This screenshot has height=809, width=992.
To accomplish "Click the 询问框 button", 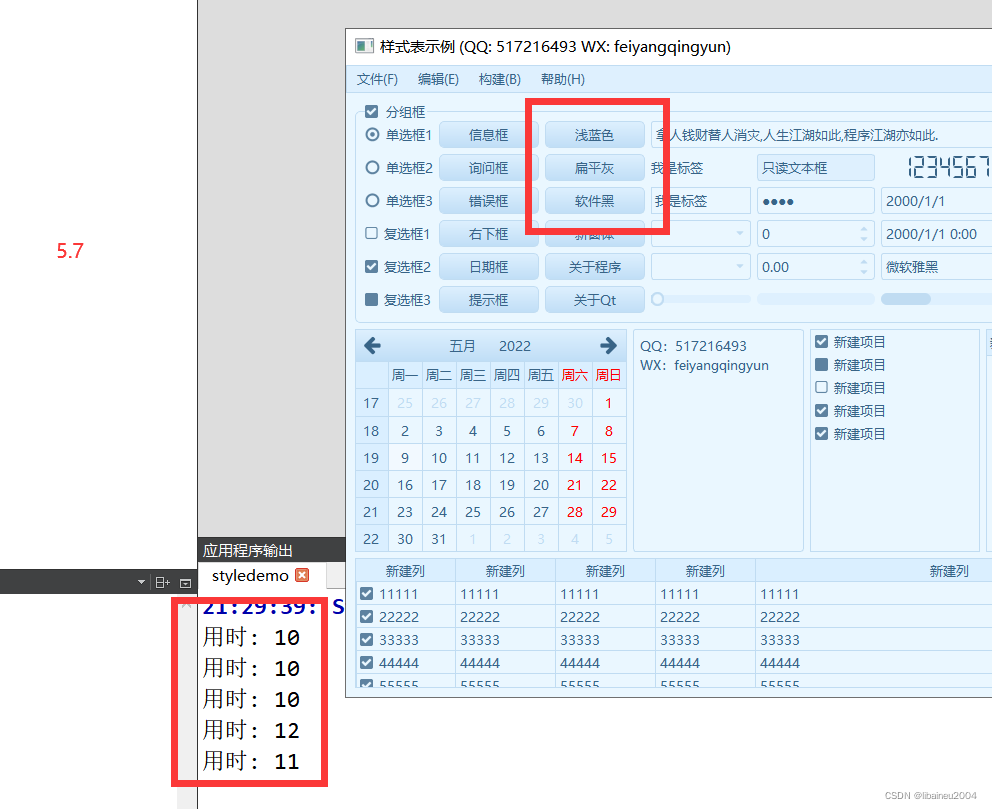I will (488, 168).
